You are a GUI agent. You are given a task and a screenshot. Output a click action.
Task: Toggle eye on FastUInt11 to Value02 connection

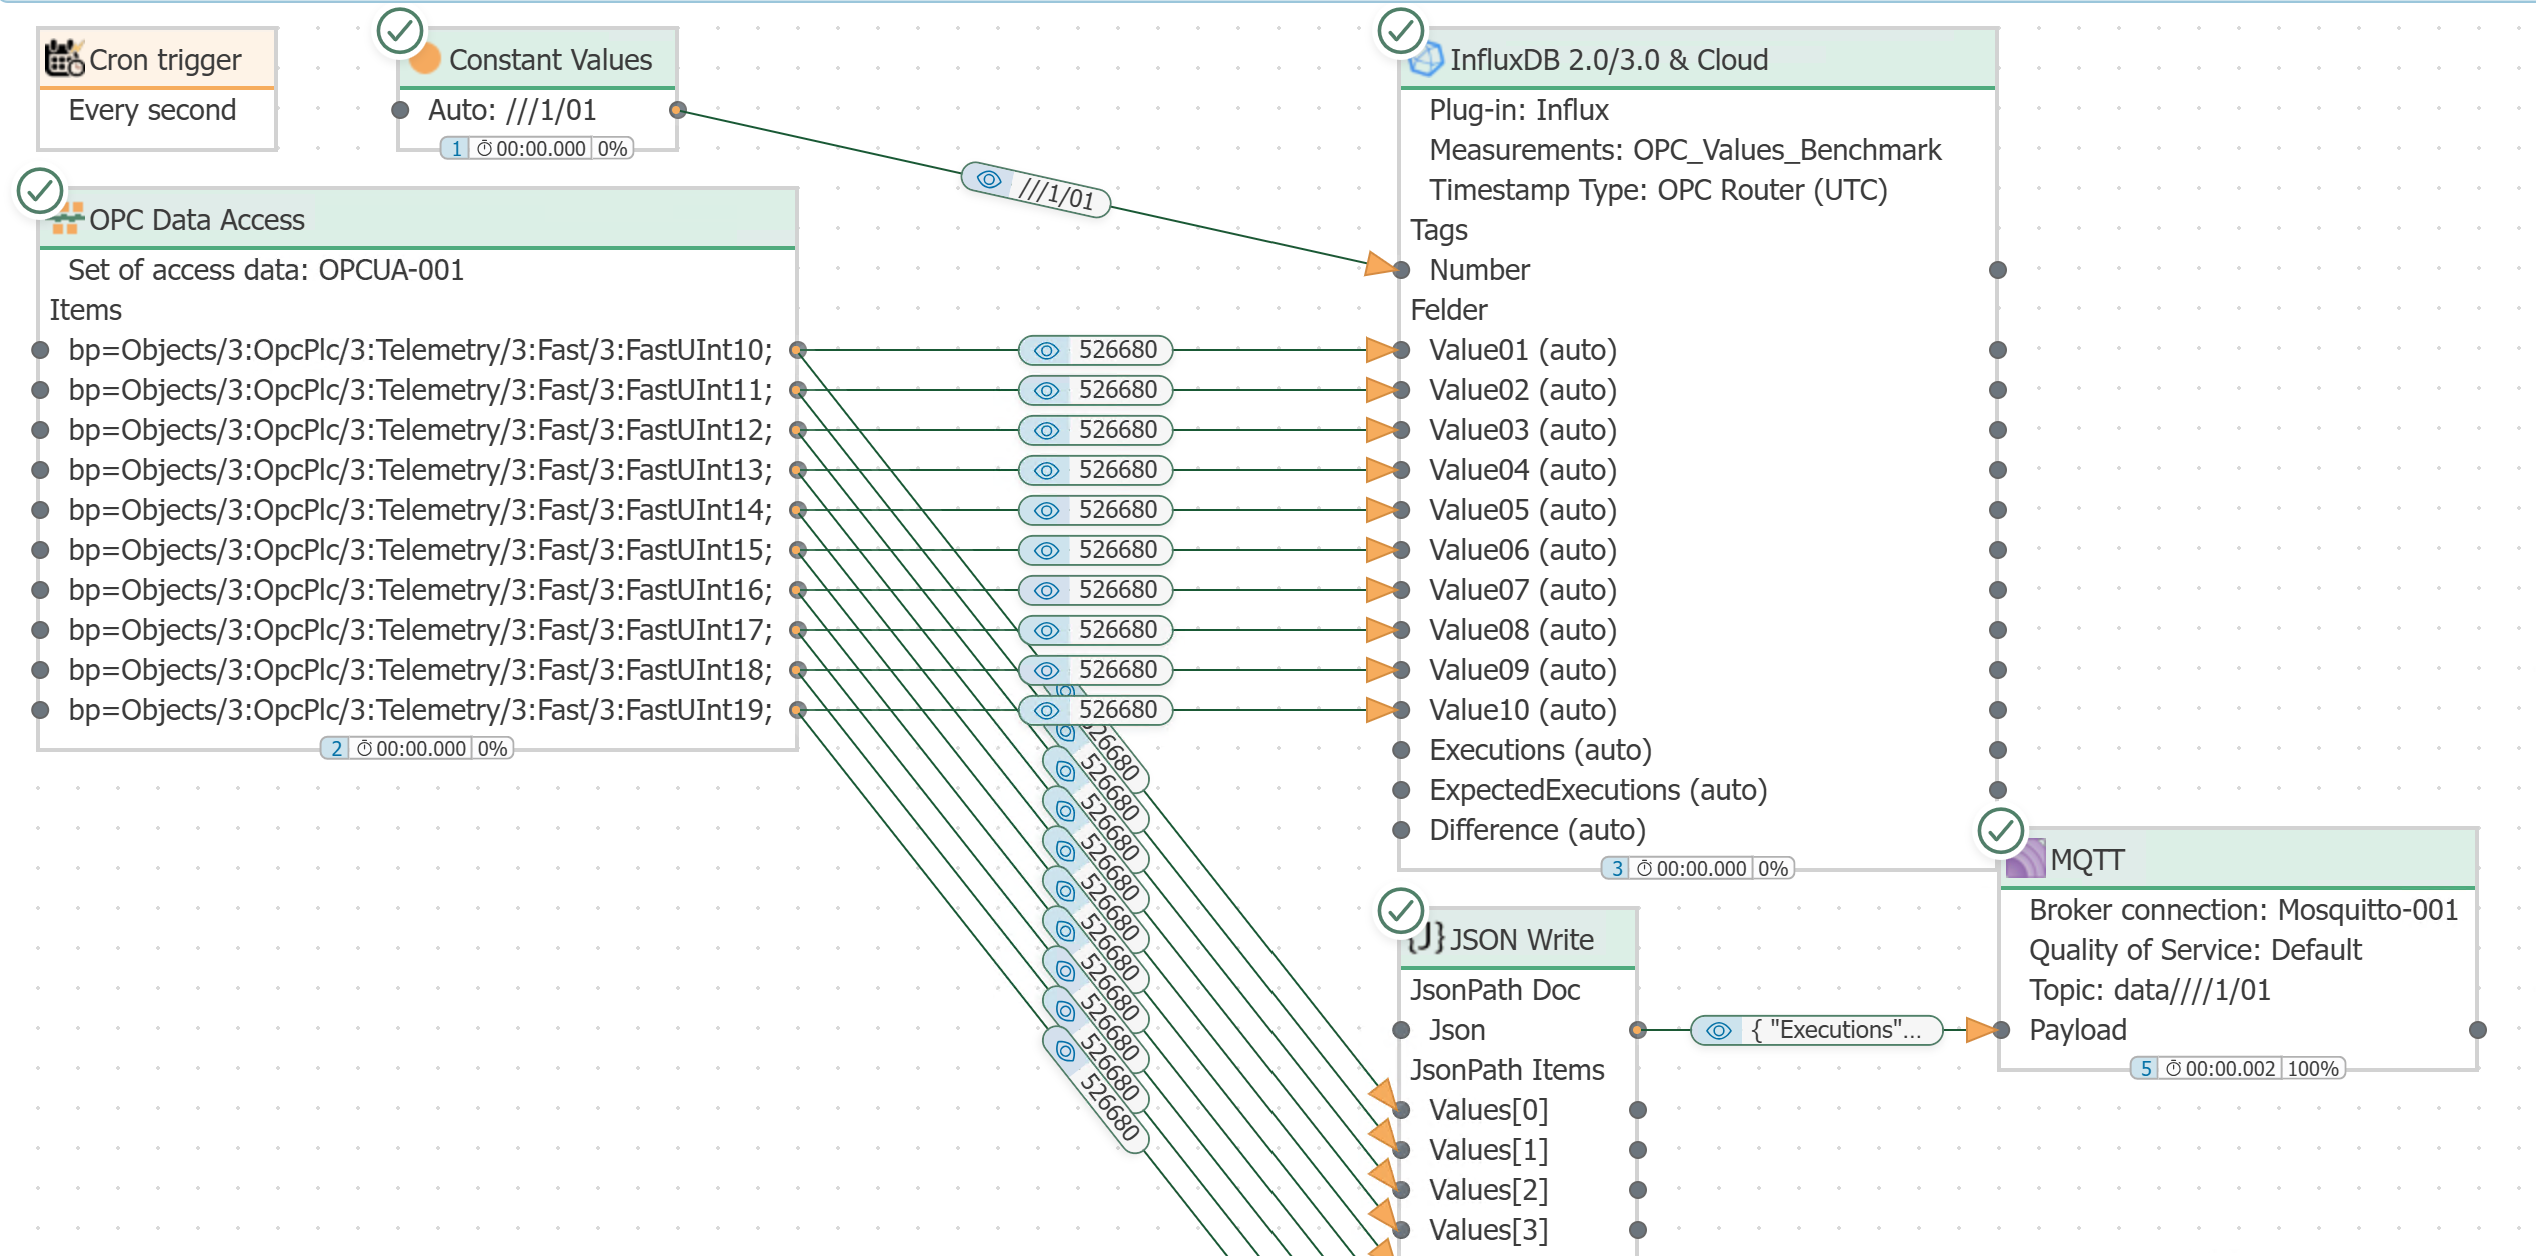coord(1046,390)
